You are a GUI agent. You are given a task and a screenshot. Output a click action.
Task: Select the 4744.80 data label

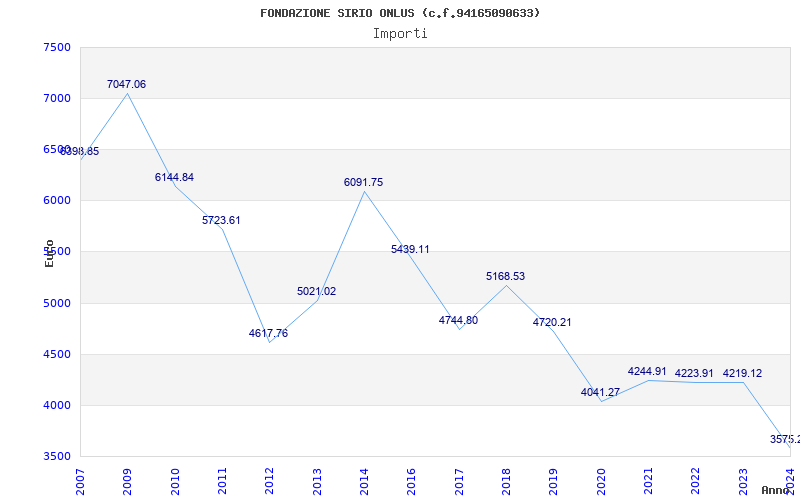tap(458, 320)
